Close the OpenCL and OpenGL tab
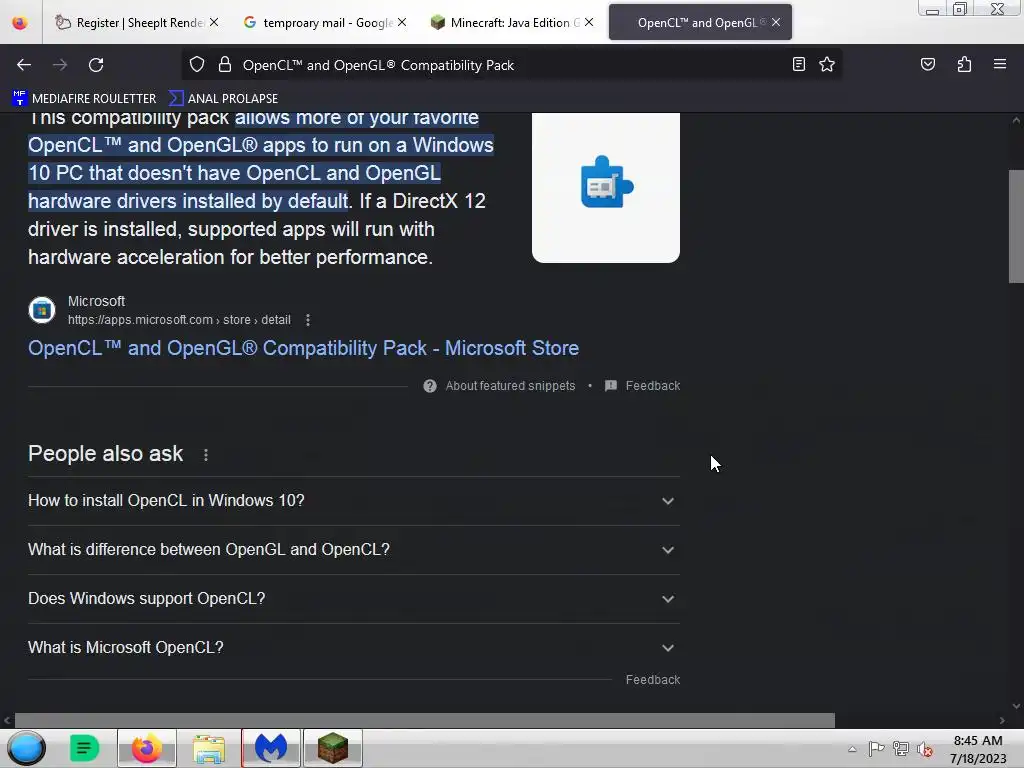The width and height of the screenshot is (1024, 768). tap(776, 22)
